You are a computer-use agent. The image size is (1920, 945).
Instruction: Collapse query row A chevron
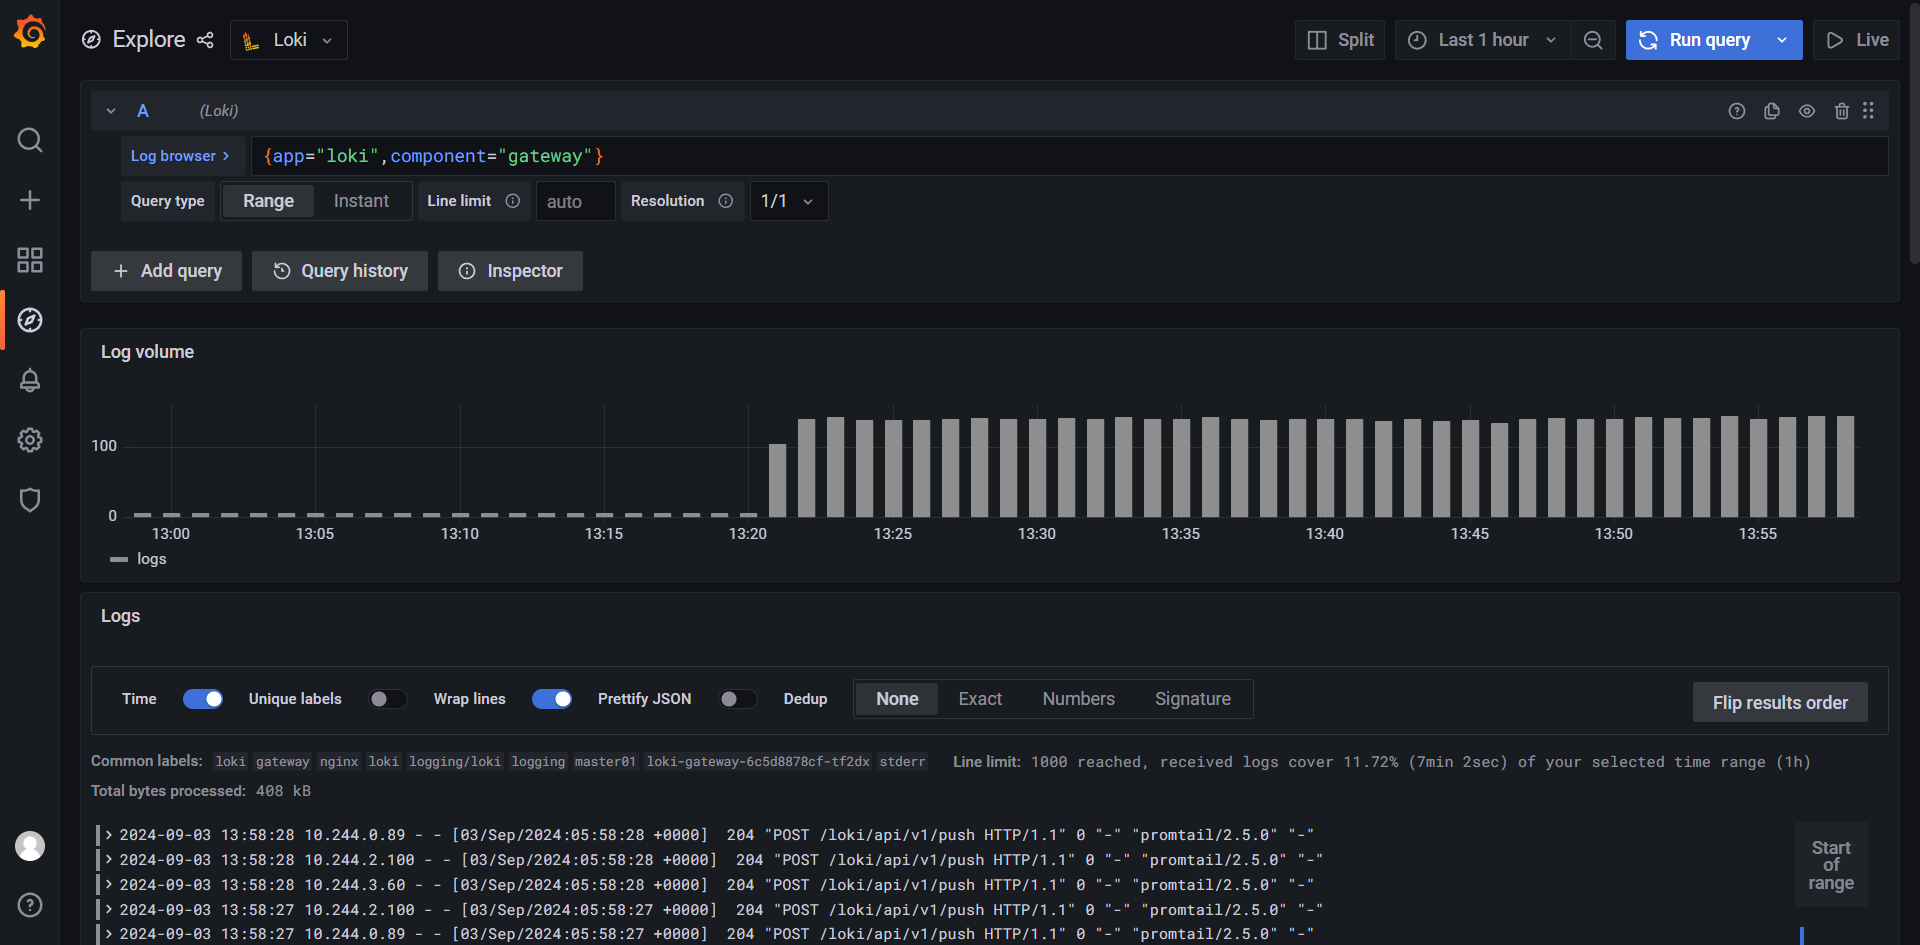click(111, 111)
